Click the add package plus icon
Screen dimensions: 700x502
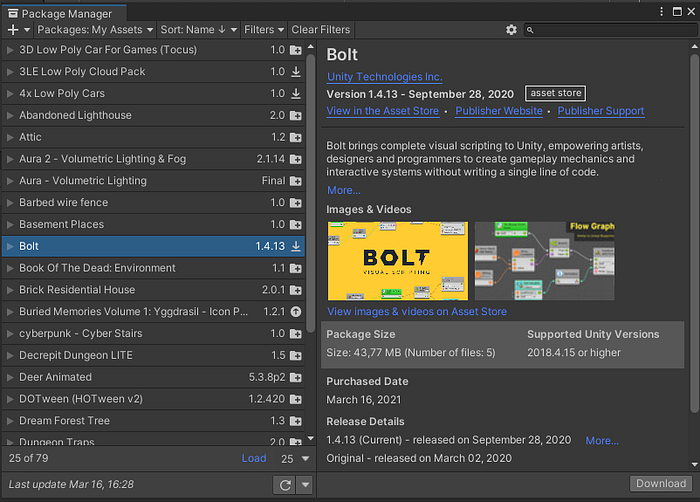(x=12, y=30)
